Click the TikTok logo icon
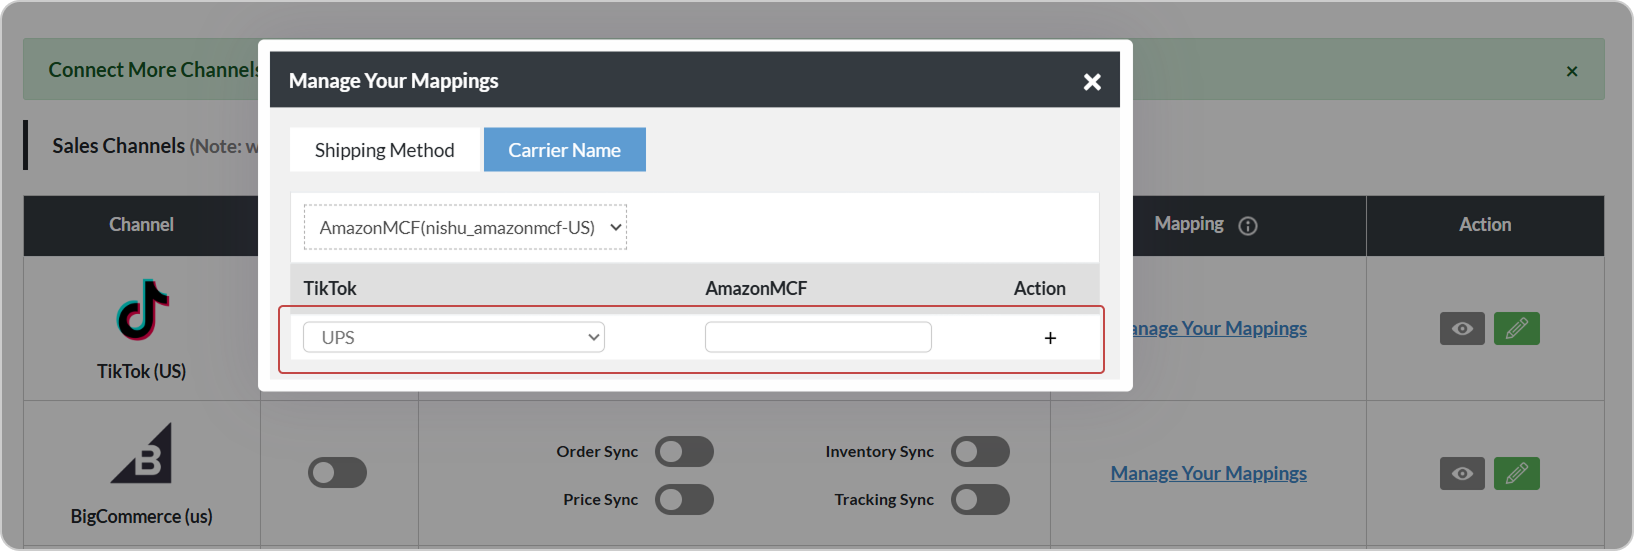1634x551 pixels. point(142,310)
